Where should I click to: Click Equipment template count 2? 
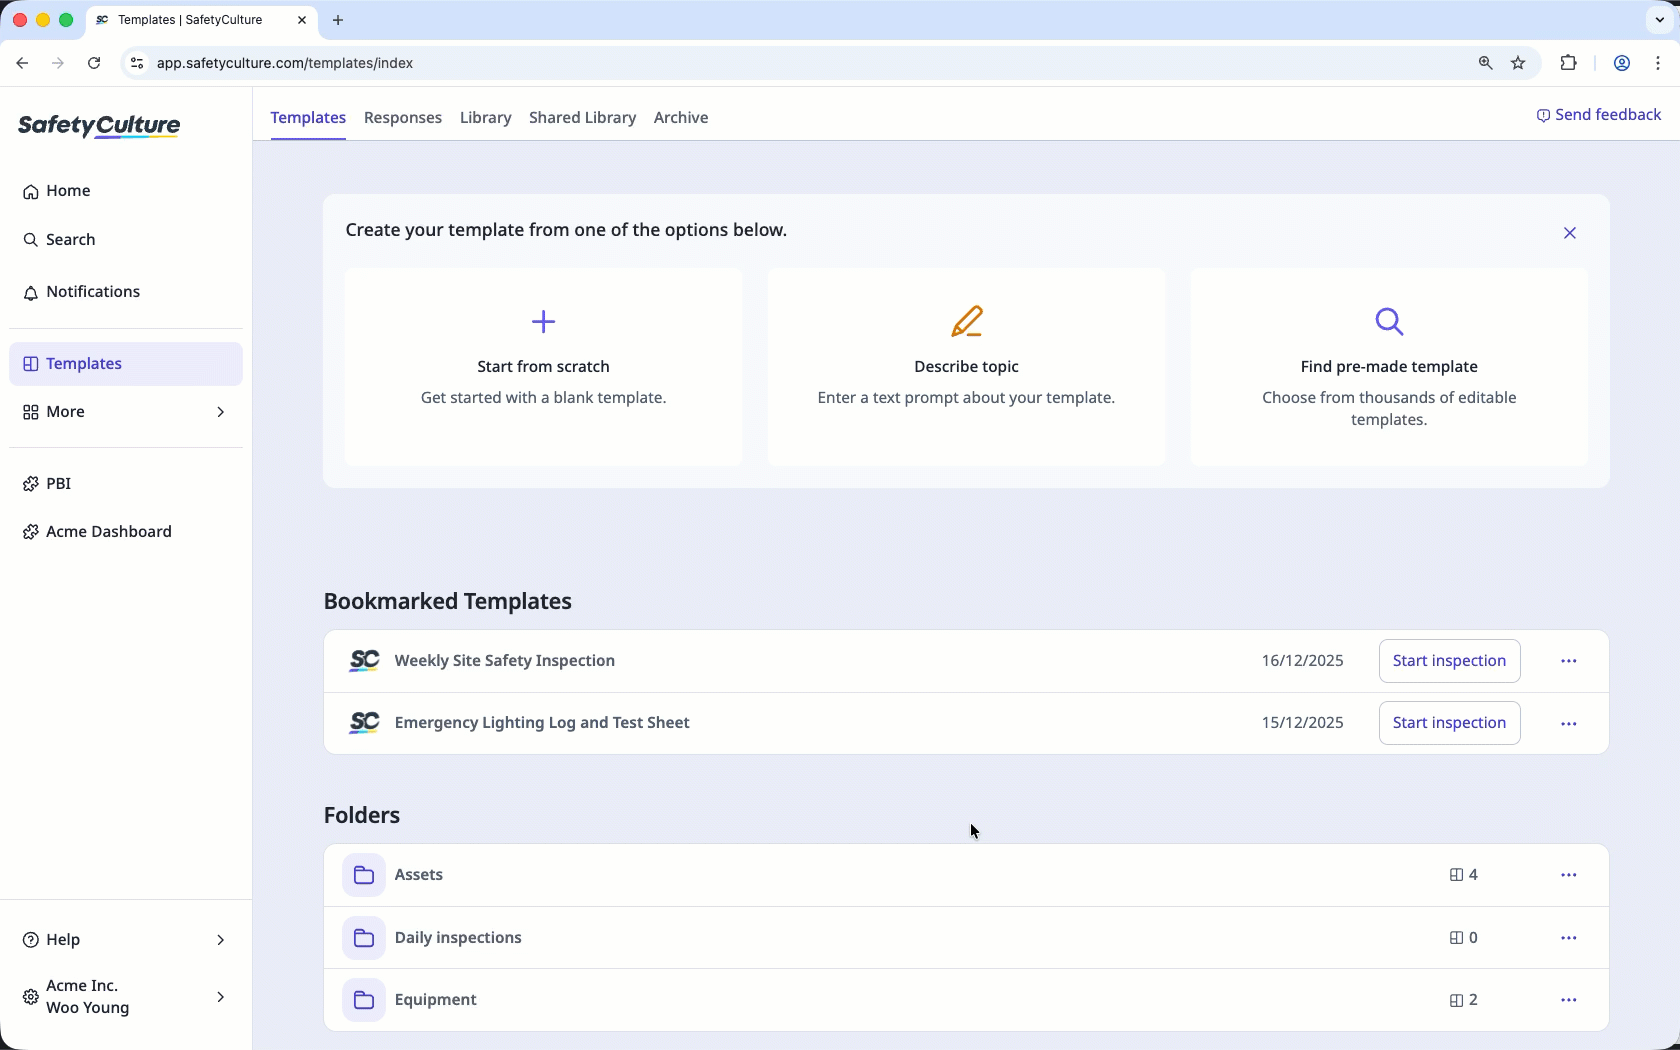tap(1464, 1000)
